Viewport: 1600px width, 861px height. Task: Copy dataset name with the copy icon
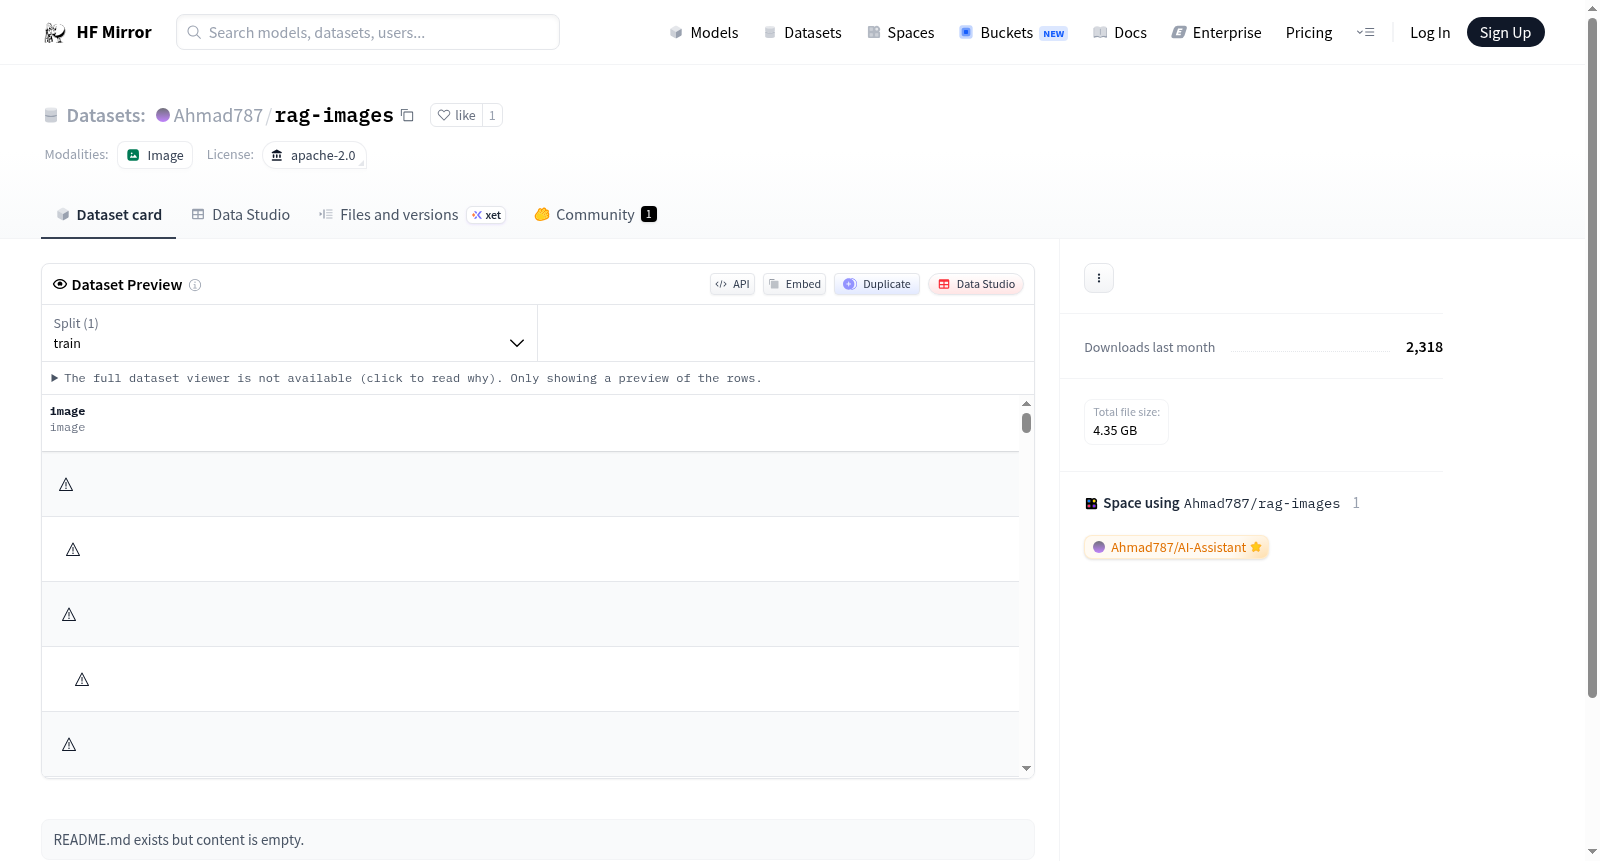coord(407,115)
